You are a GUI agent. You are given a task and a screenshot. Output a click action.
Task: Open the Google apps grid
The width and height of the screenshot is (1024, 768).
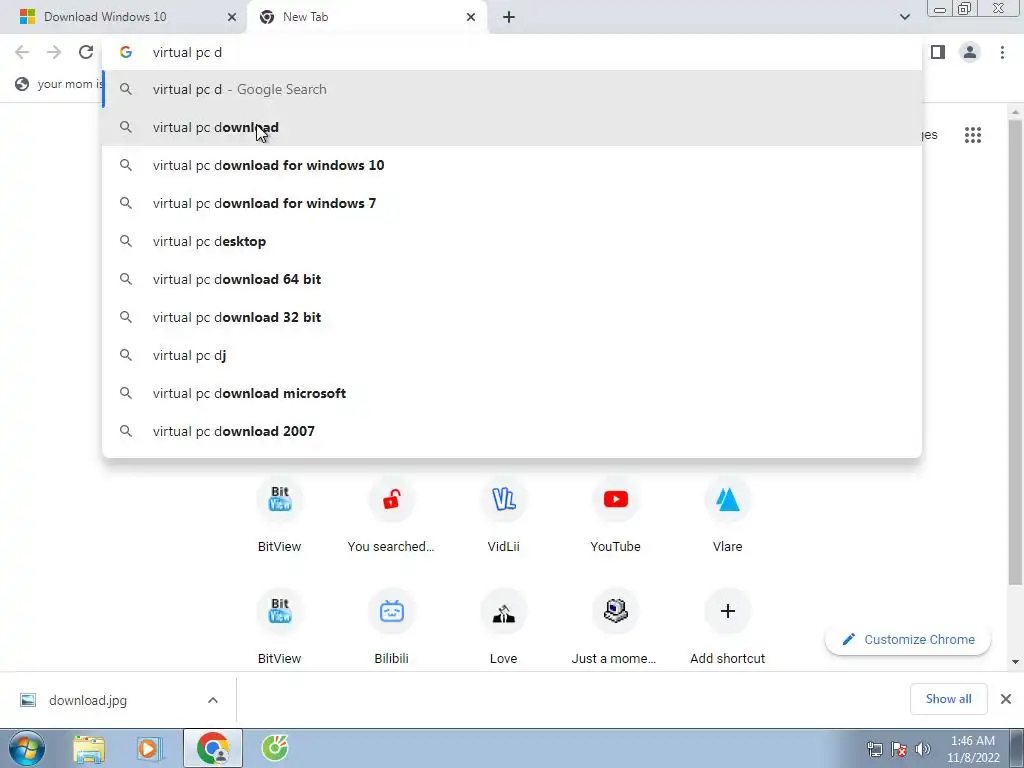click(x=972, y=135)
